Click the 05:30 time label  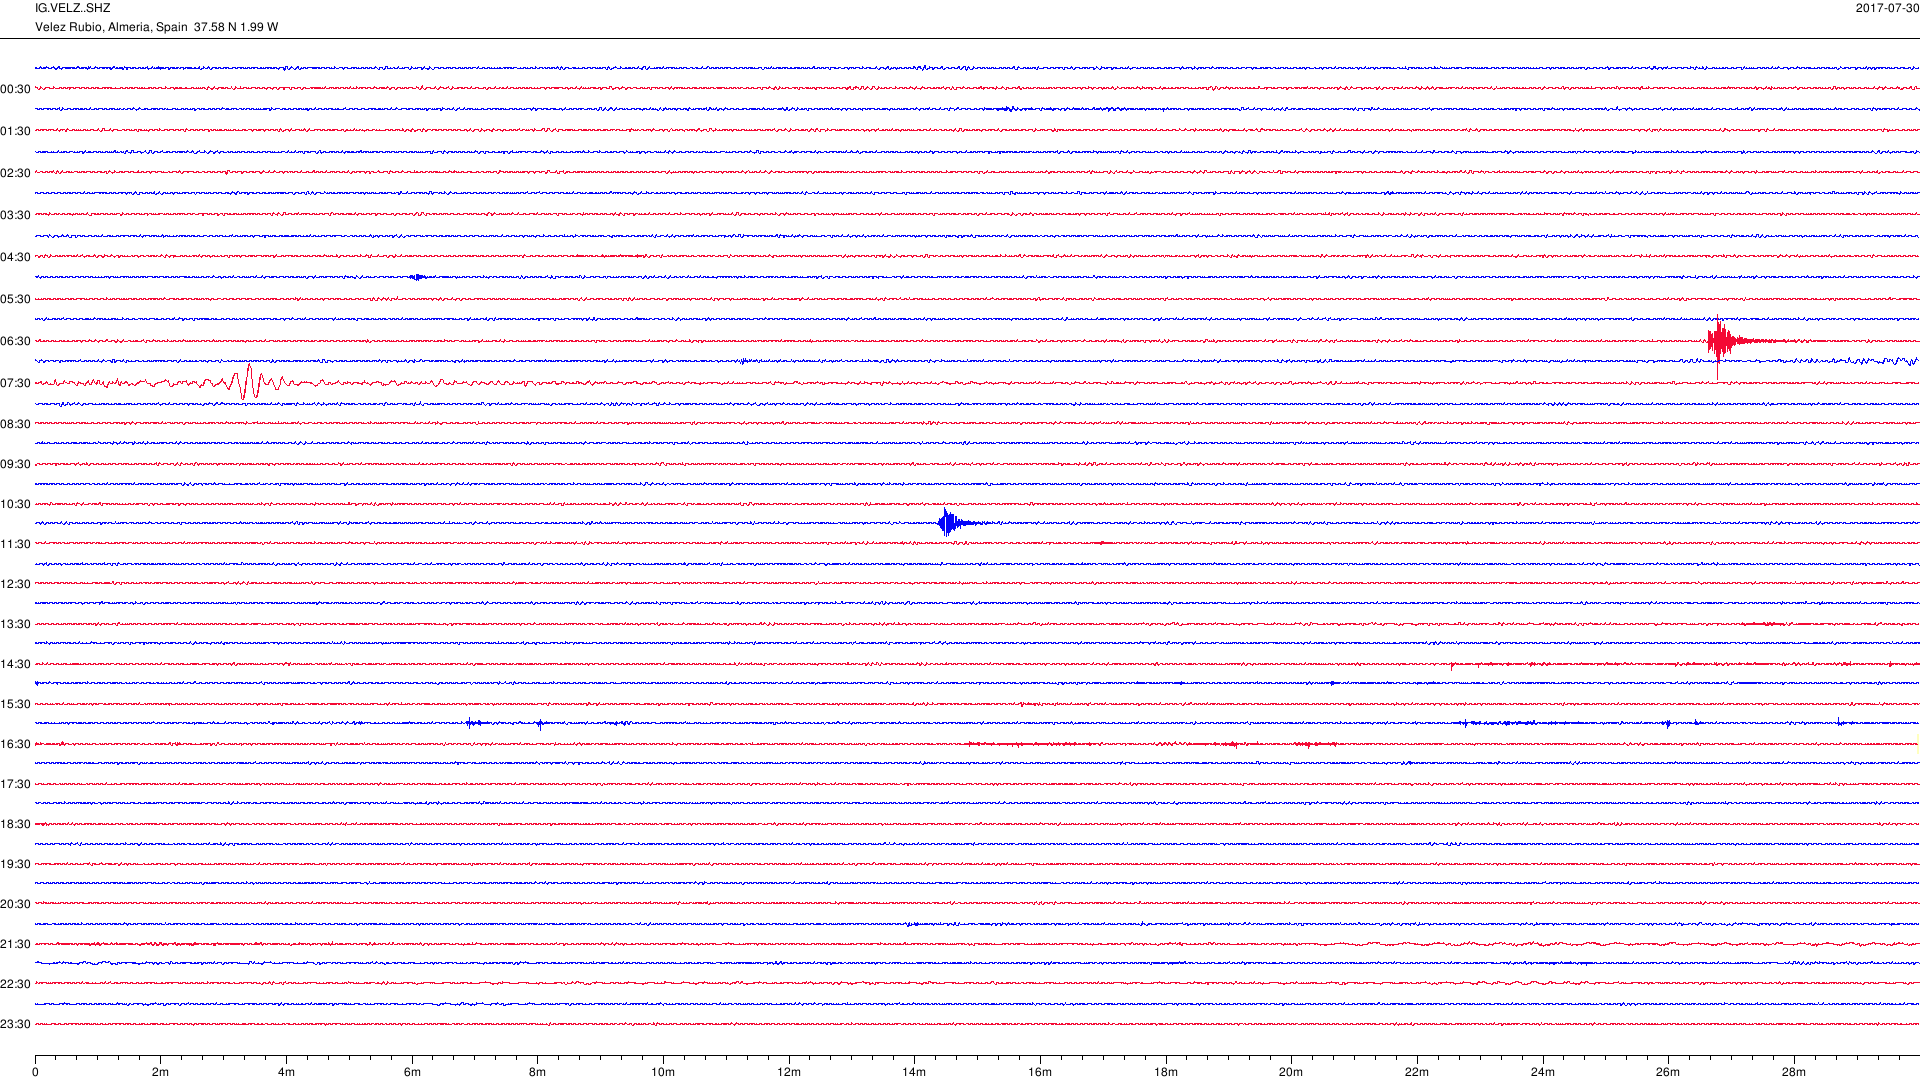15,299
